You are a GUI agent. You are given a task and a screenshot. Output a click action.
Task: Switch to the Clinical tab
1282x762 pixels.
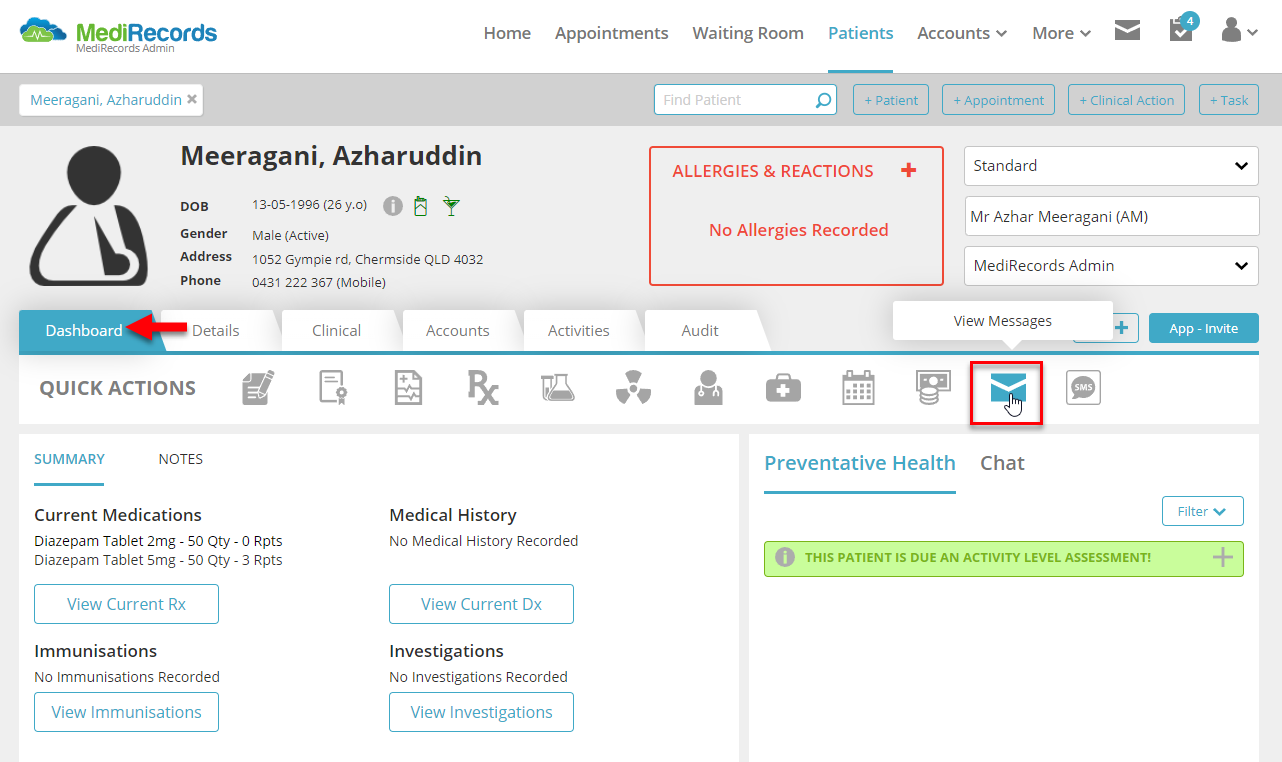tap(336, 330)
